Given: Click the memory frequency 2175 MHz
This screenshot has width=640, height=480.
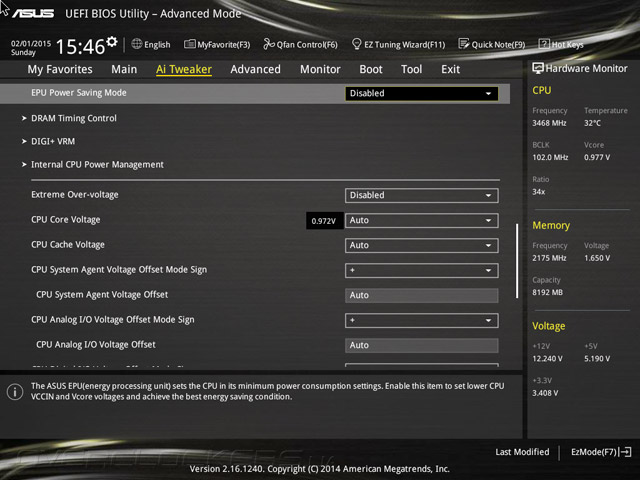Looking at the screenshot, I should click(x=549, y=258).
